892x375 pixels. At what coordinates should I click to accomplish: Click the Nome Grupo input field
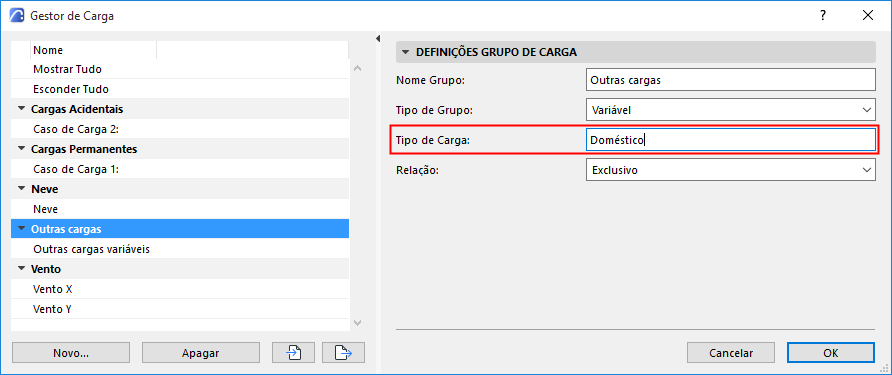(x=730, y=80)
